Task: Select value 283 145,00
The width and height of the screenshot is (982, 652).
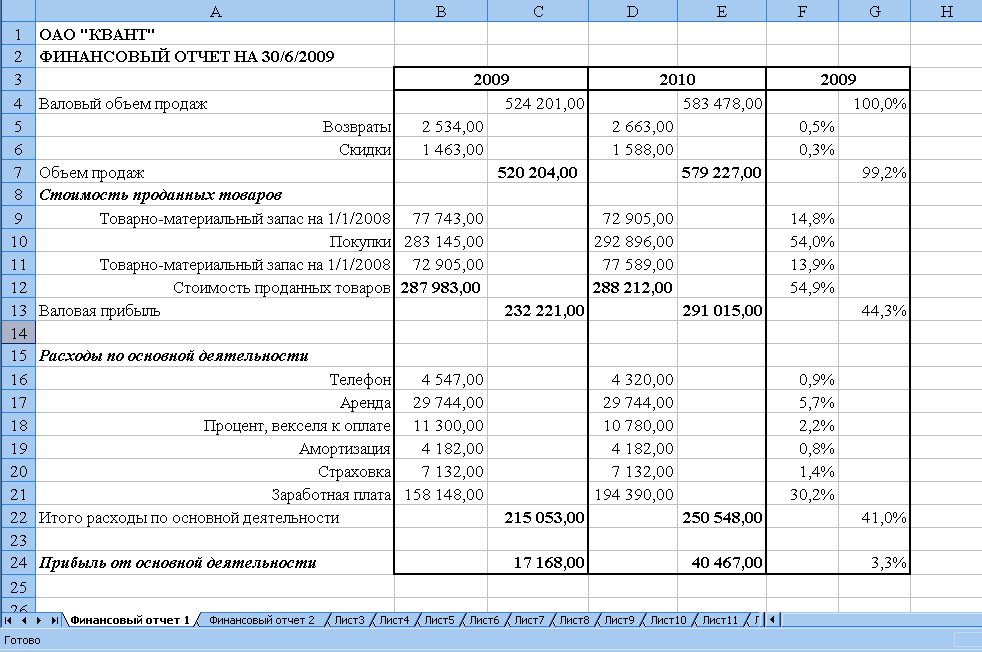Action: (x=441, y=241)
